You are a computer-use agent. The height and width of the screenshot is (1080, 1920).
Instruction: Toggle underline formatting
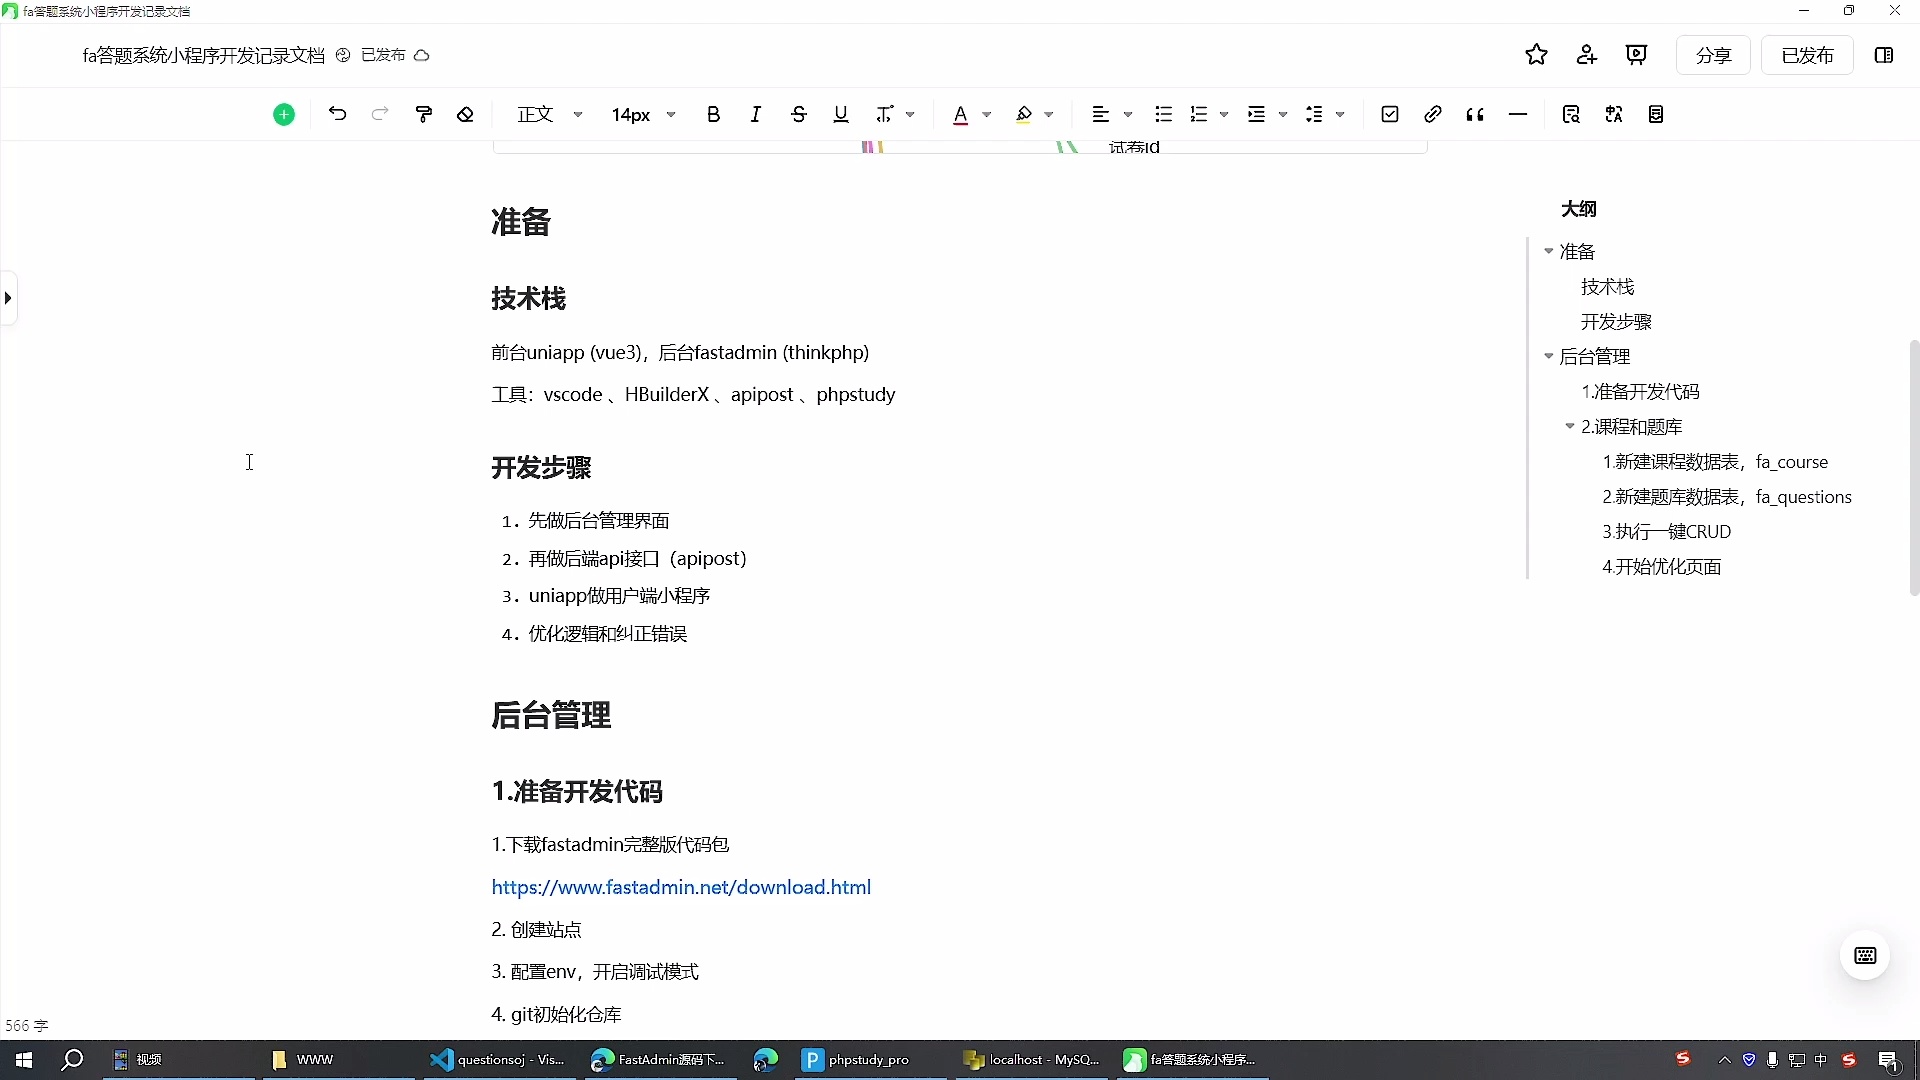(840, 114)
